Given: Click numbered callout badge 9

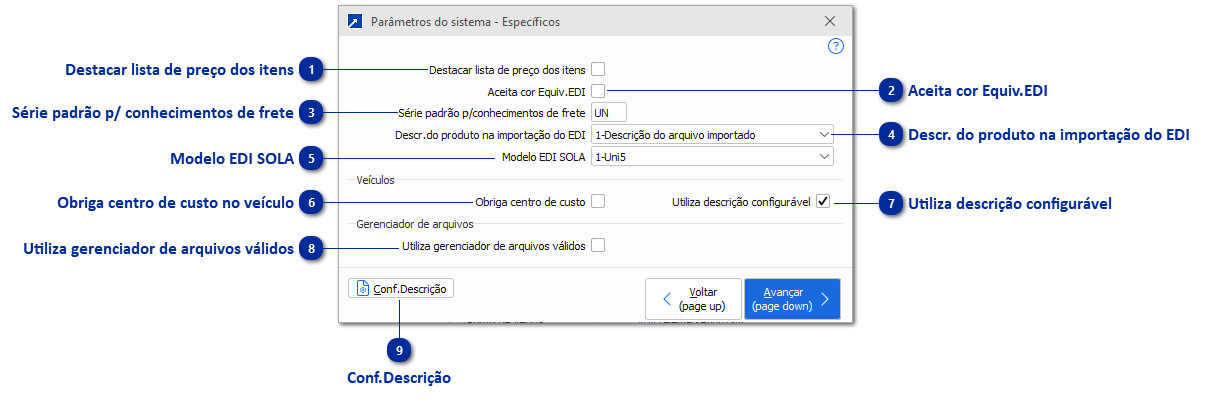Looking at the screenshot, I should click(x=400, y=350).
